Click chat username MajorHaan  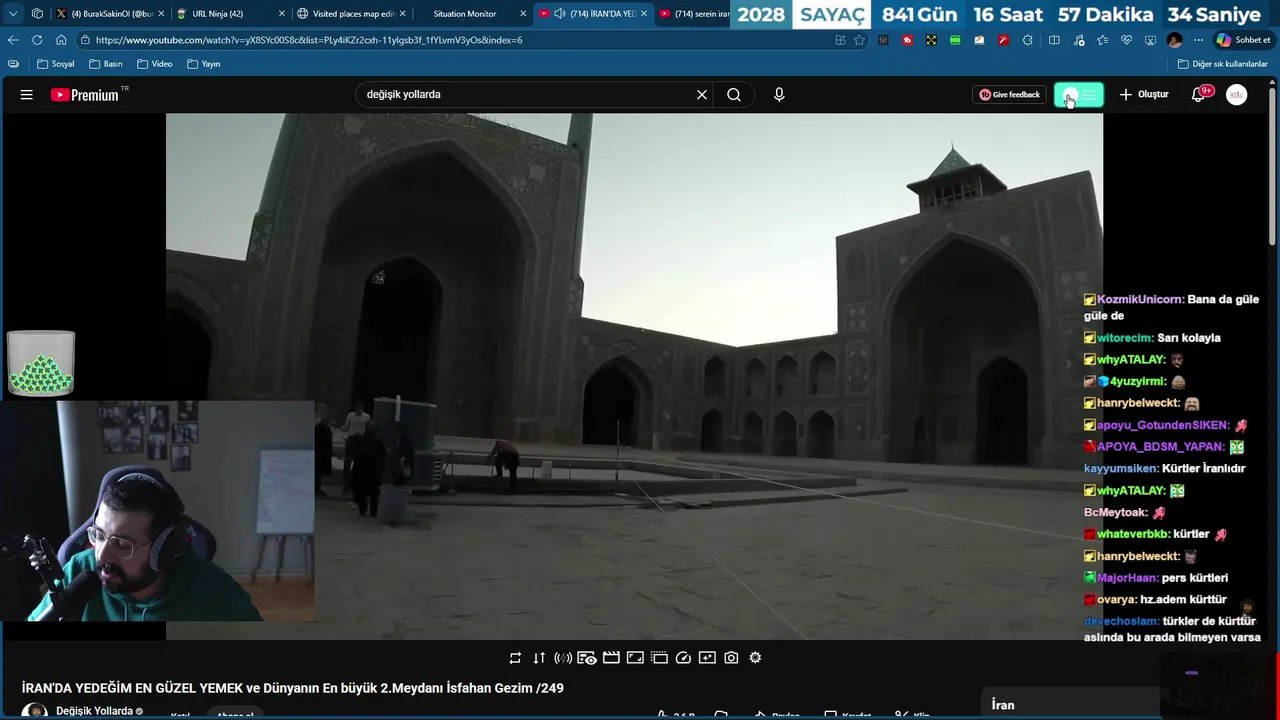tap(1127, 577)
